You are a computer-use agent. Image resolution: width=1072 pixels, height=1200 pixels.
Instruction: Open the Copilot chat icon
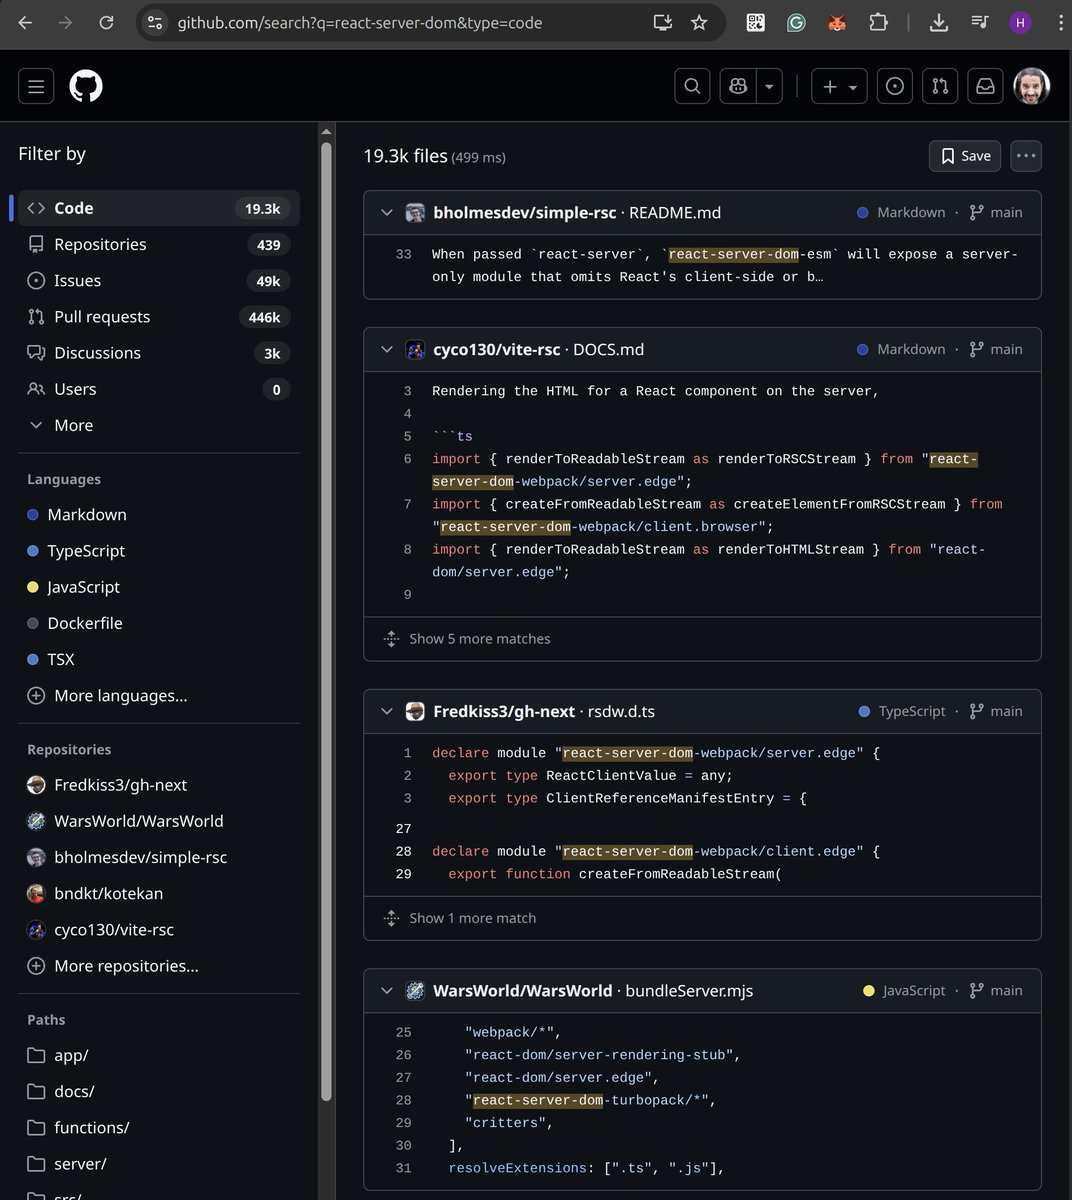[738, 87]
